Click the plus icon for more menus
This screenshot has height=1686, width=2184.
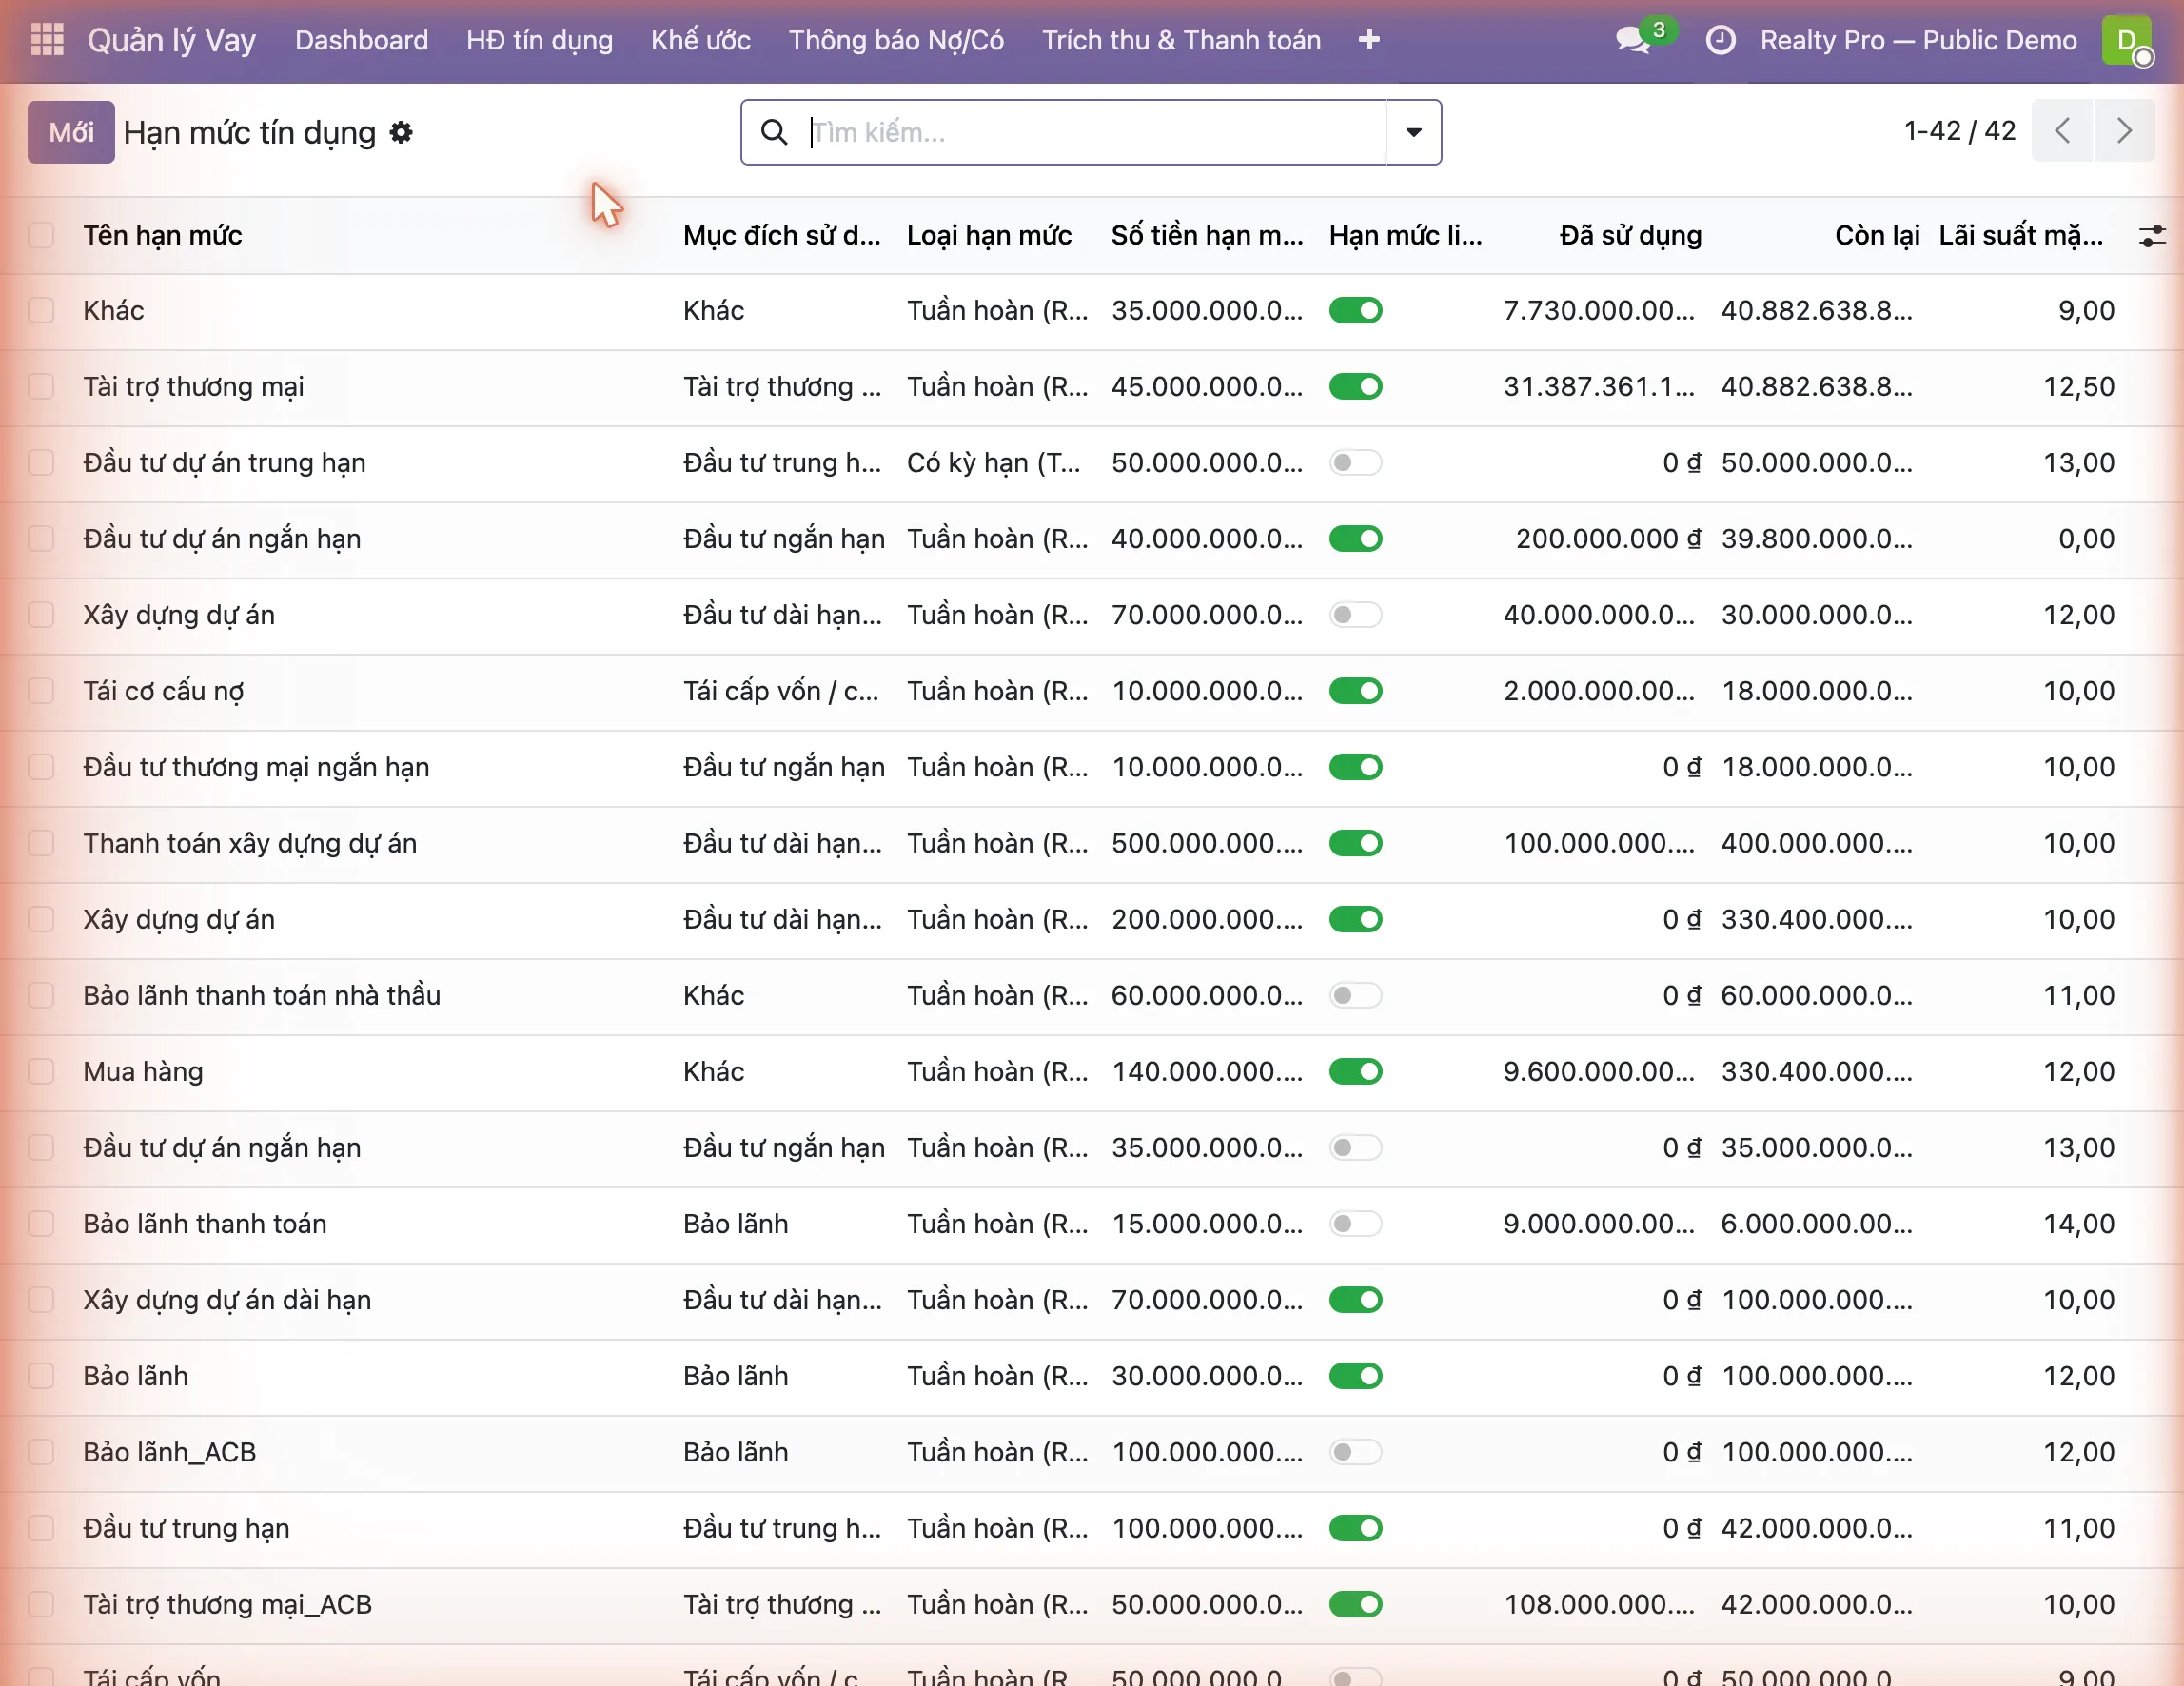click(x=1370, y=40)
